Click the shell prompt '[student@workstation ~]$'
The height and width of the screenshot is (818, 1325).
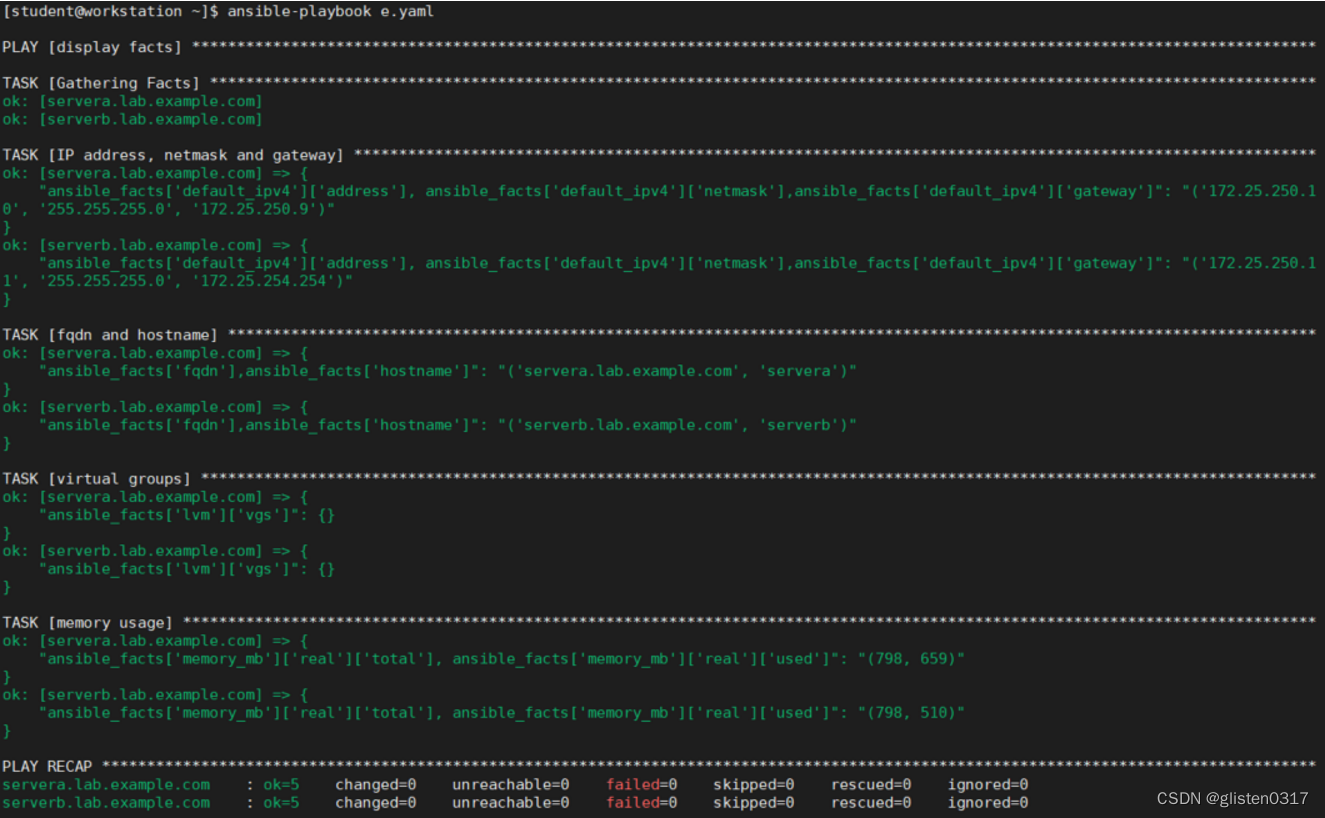[110, 12]
